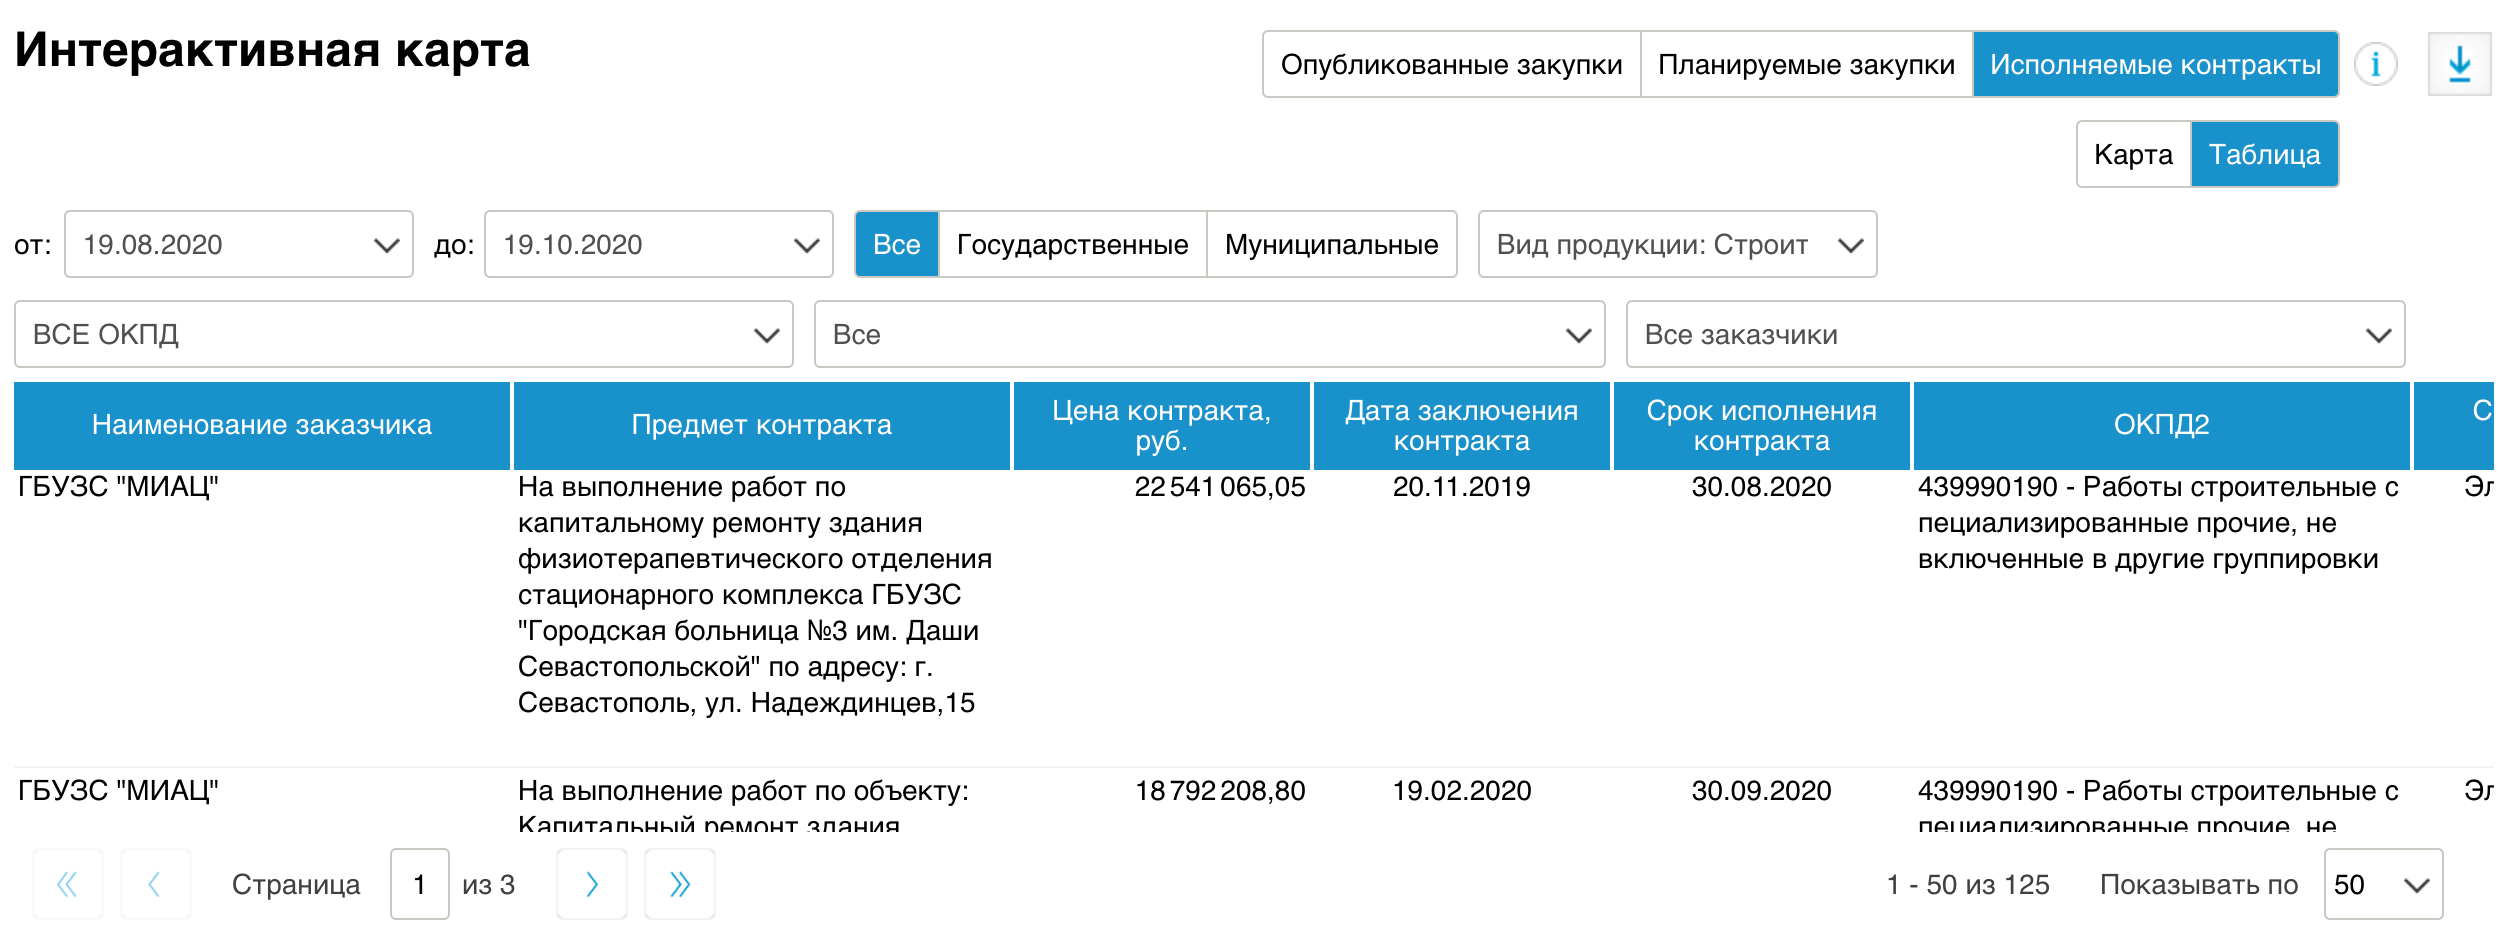Open the Планируемые закупки tab
Image resolution: width=2500 pixels, height=952 pixels.
pos(1806,65)
